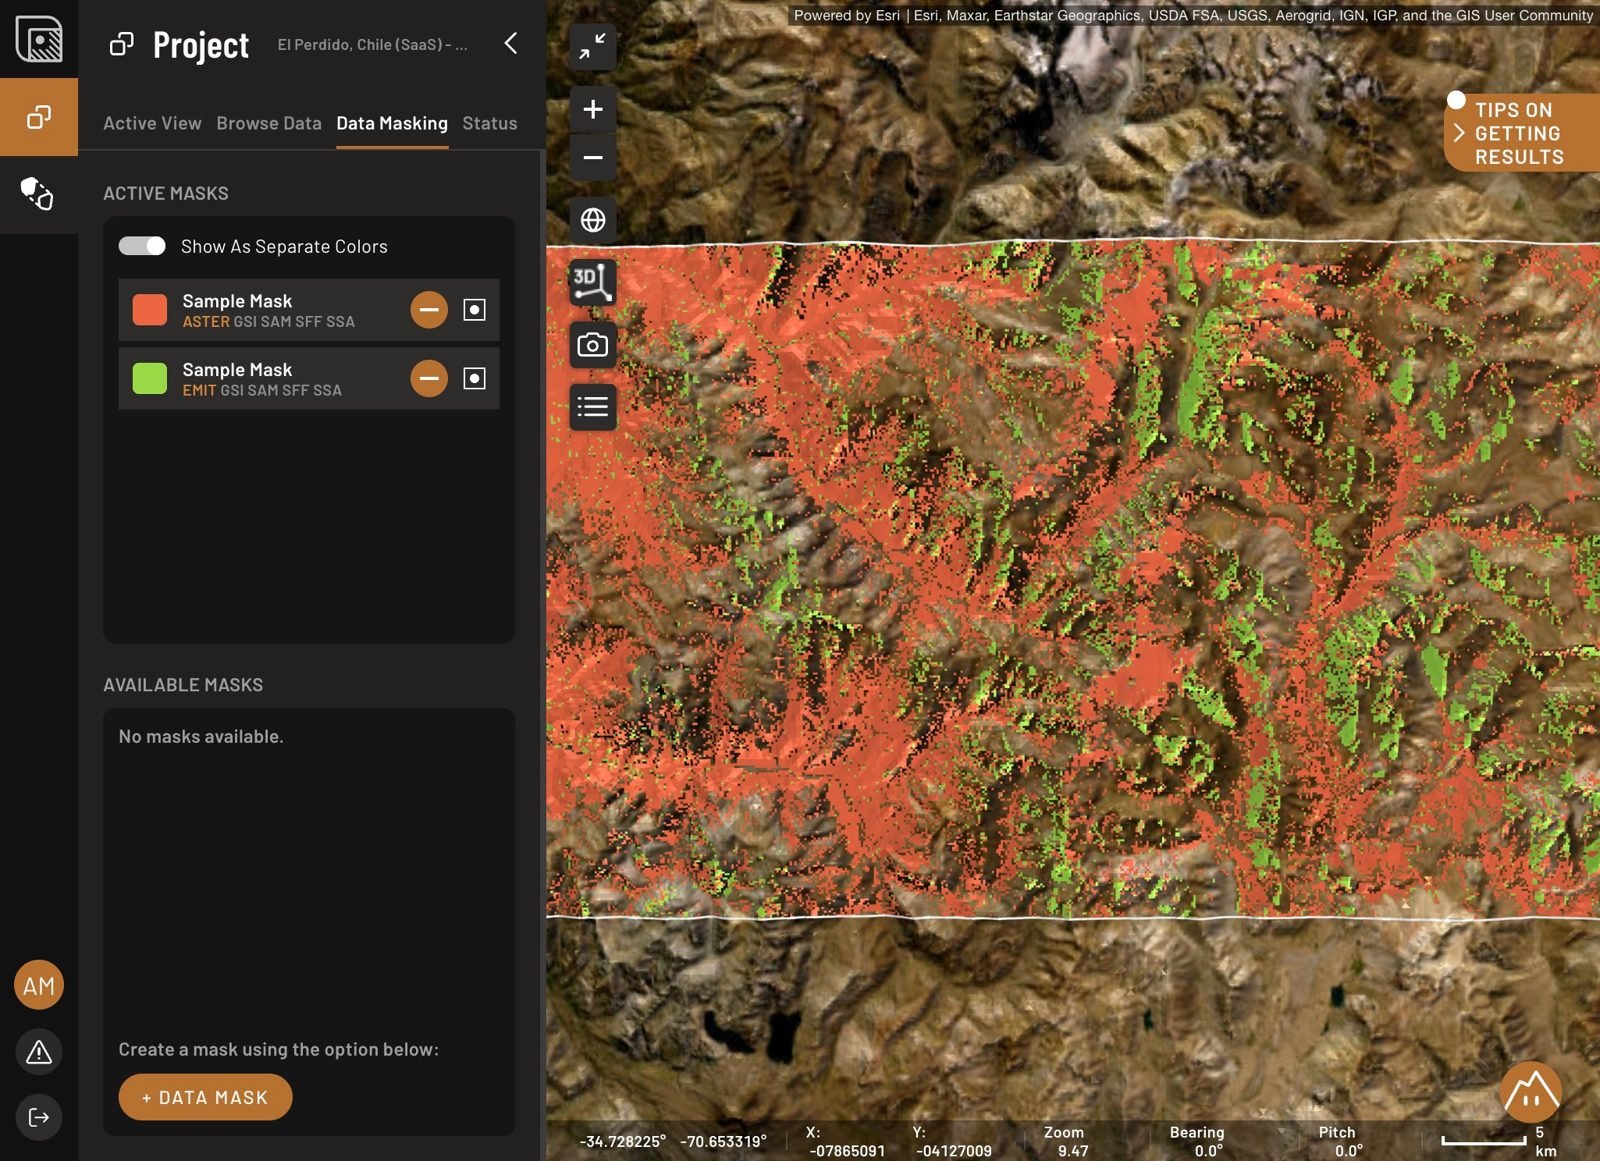Image resolution: width=1600 pixels, height=1161 pixels.
Task: Open the globe basemap selector
Action: click(593, 220)
